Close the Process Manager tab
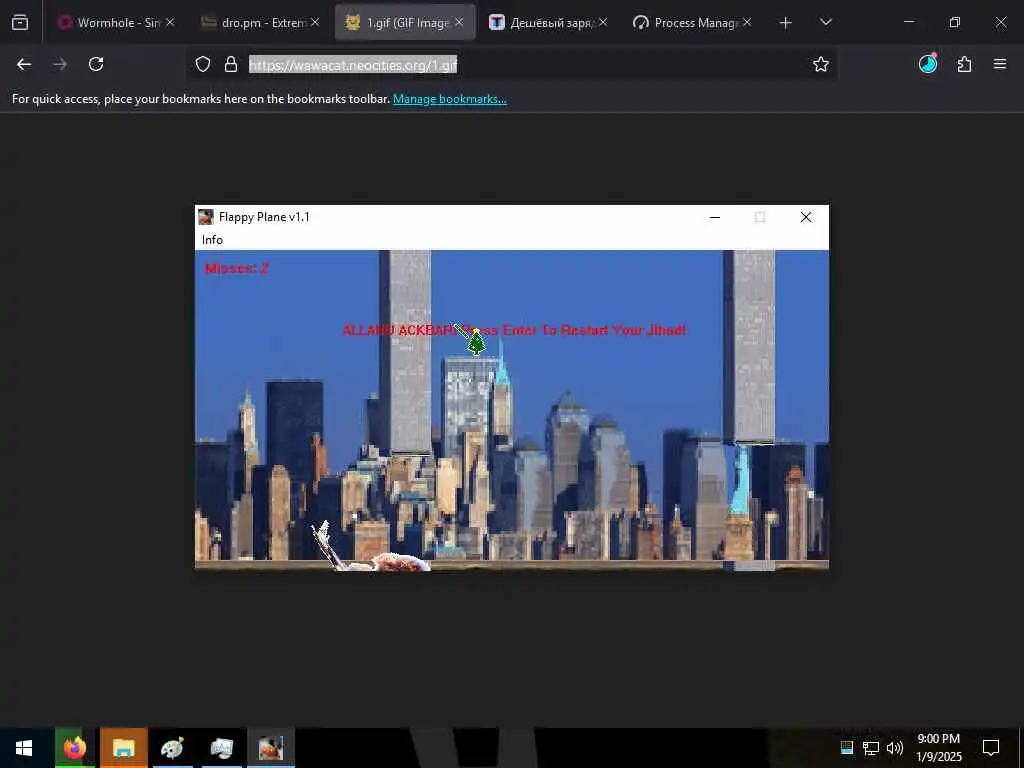1024x768 pixels. [747, 22]
